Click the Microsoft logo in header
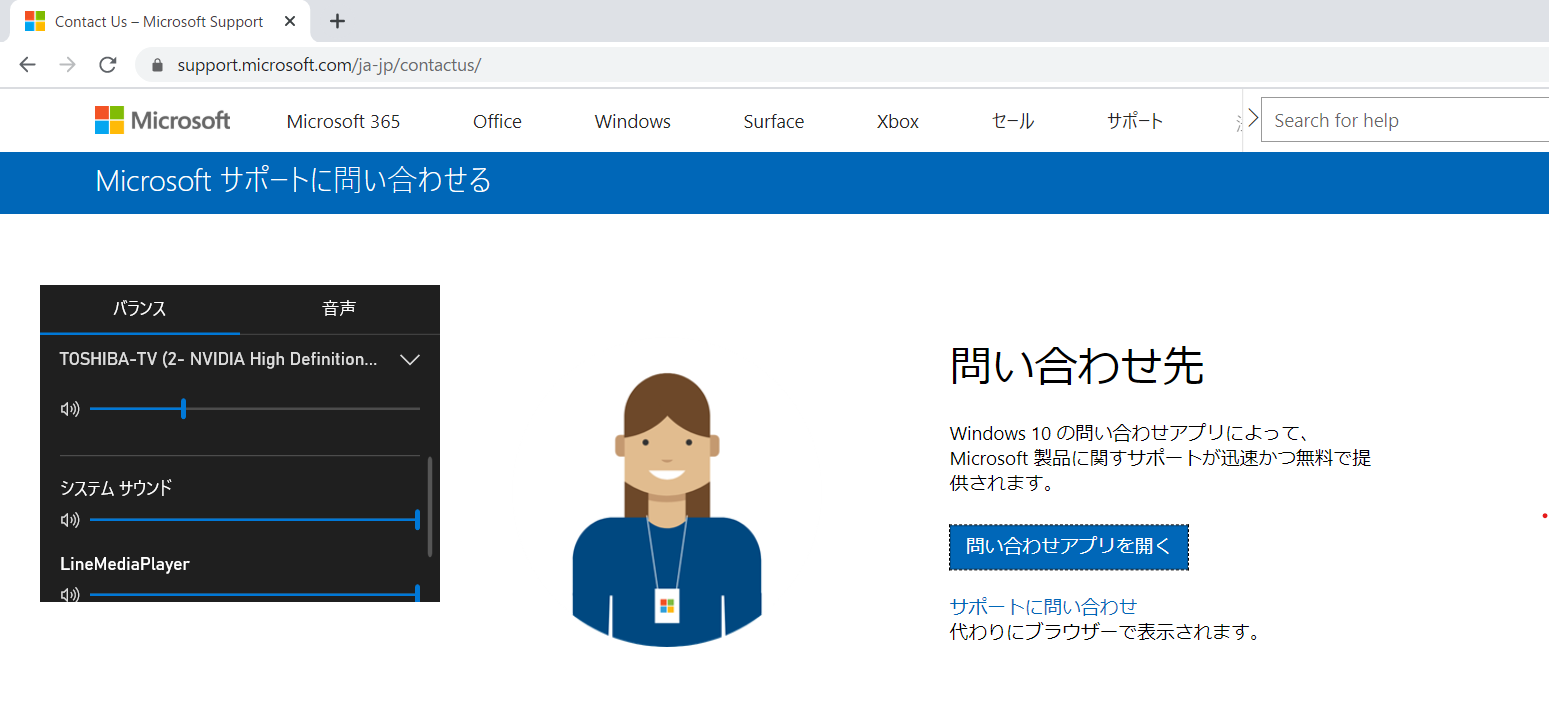 tap(163, 120)
